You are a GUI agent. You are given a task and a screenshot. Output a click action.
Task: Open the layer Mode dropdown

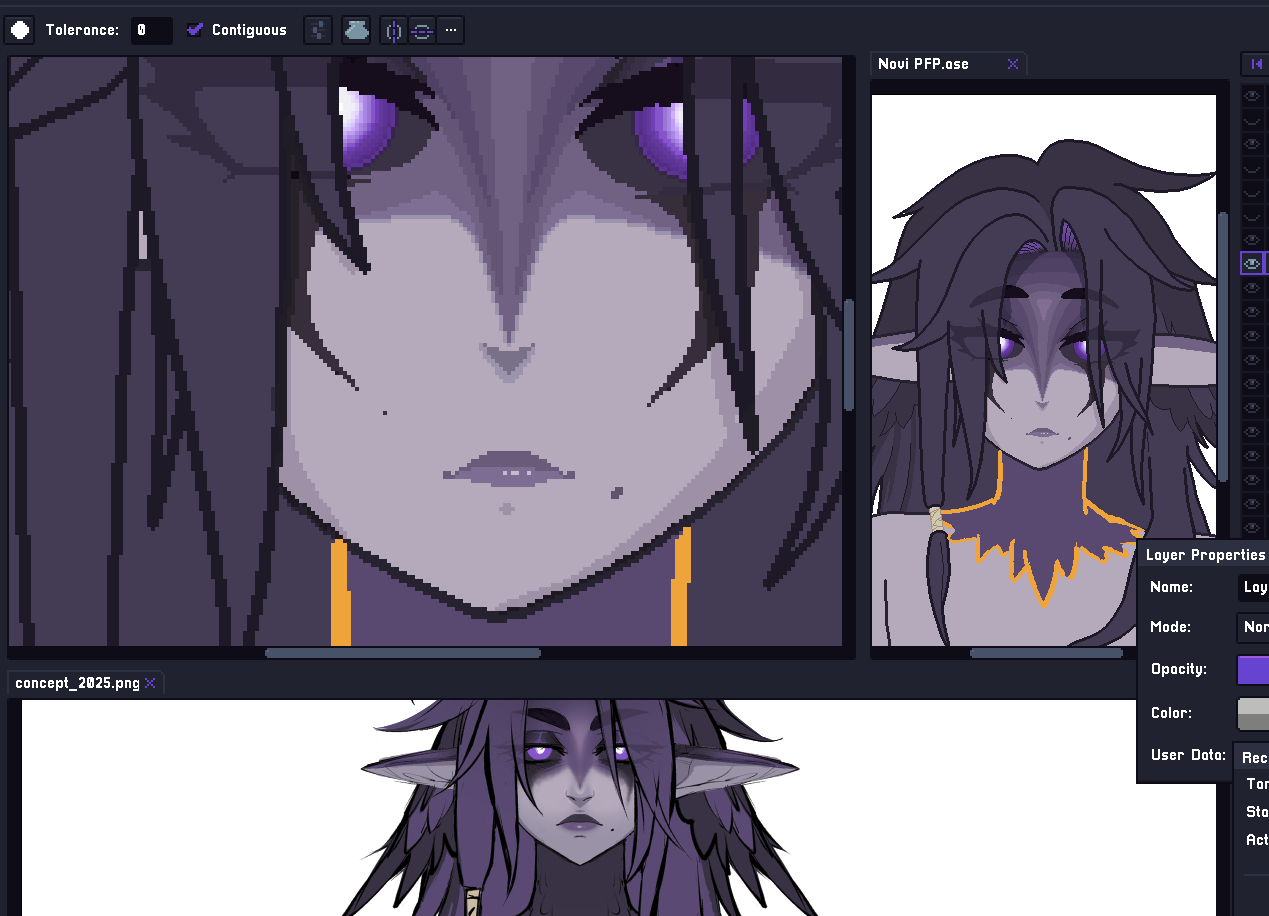1254,627
